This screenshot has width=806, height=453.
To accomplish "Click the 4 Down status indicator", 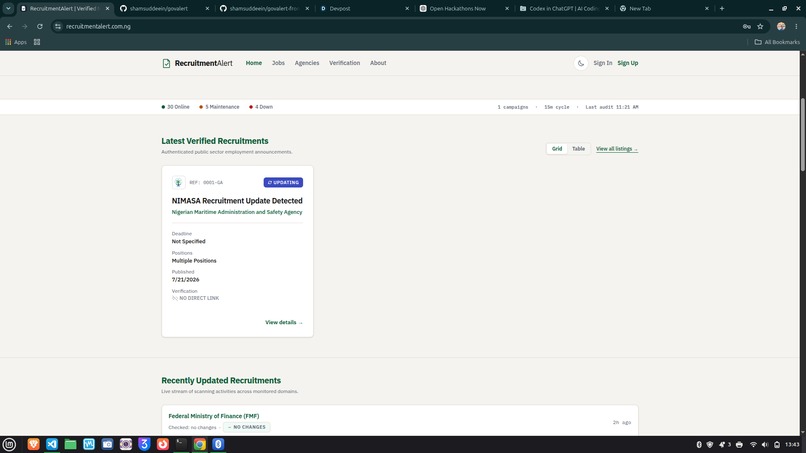I will [x=261, y=107].
